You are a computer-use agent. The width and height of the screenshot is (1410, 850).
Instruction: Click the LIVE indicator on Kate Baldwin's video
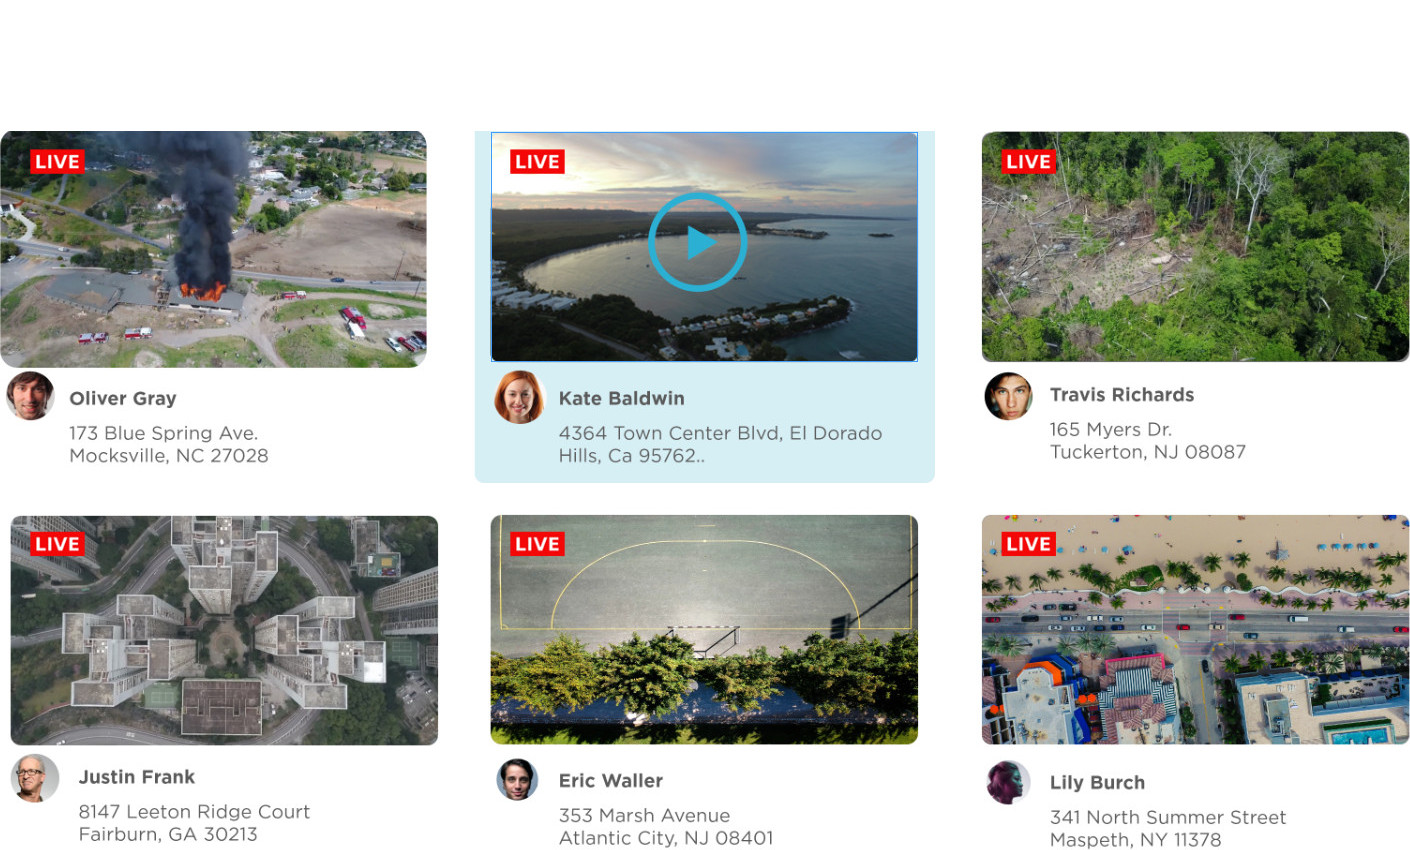537,161
